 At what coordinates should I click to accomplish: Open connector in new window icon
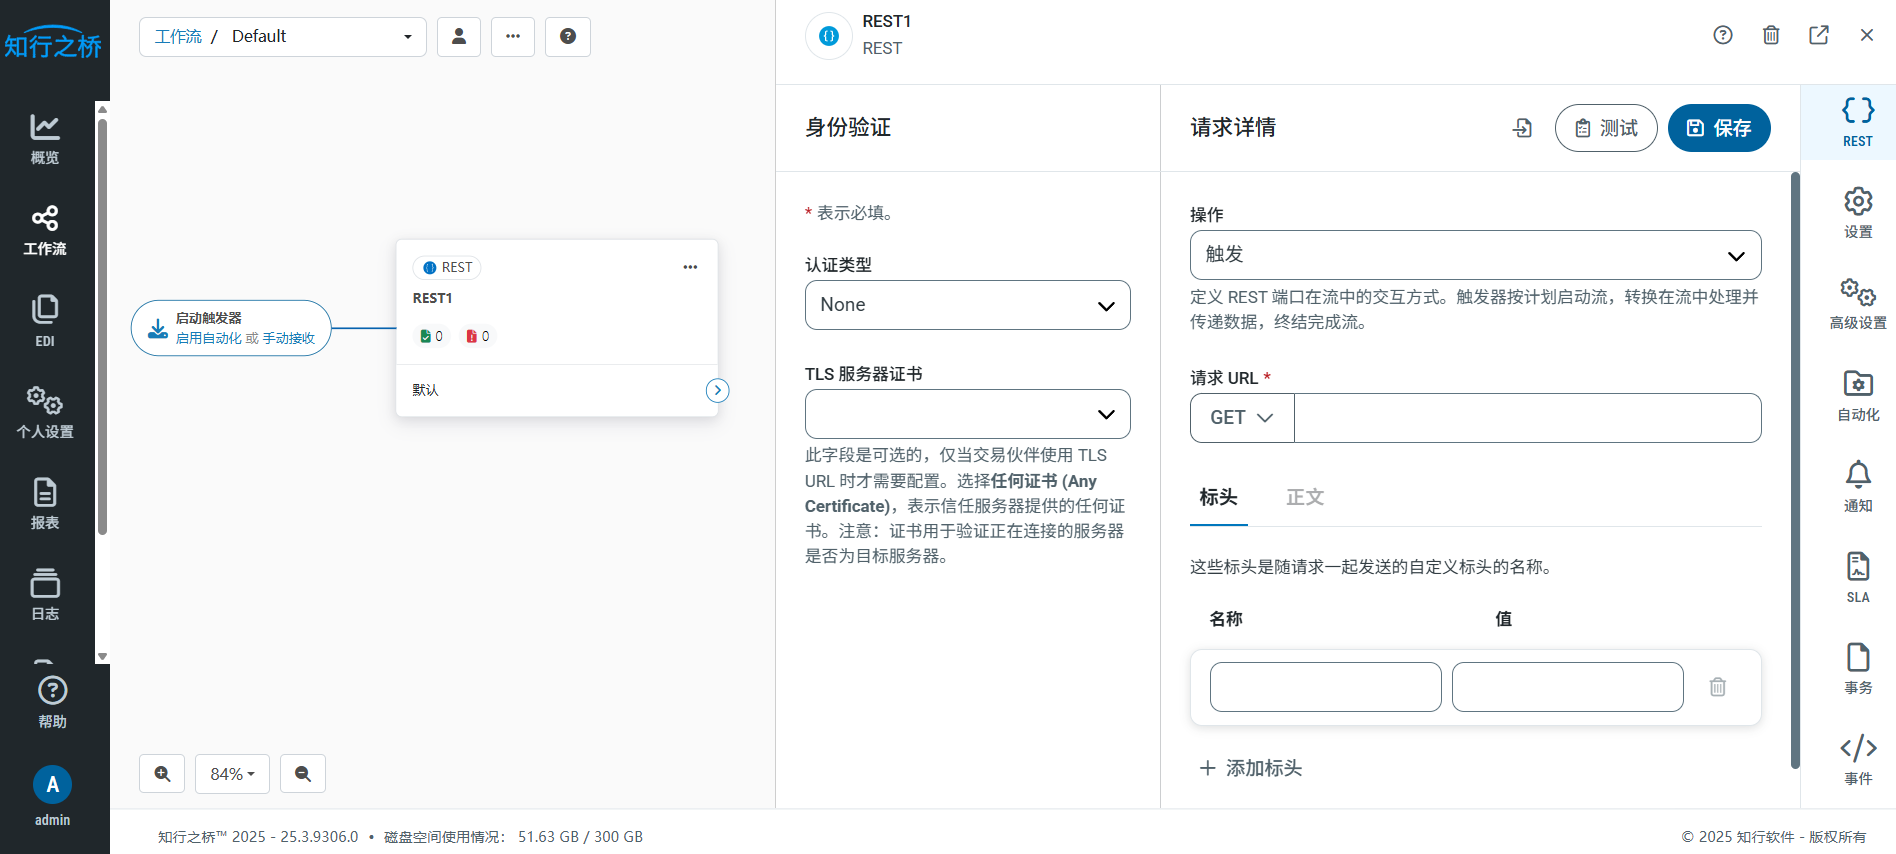tap(1818, 35)
